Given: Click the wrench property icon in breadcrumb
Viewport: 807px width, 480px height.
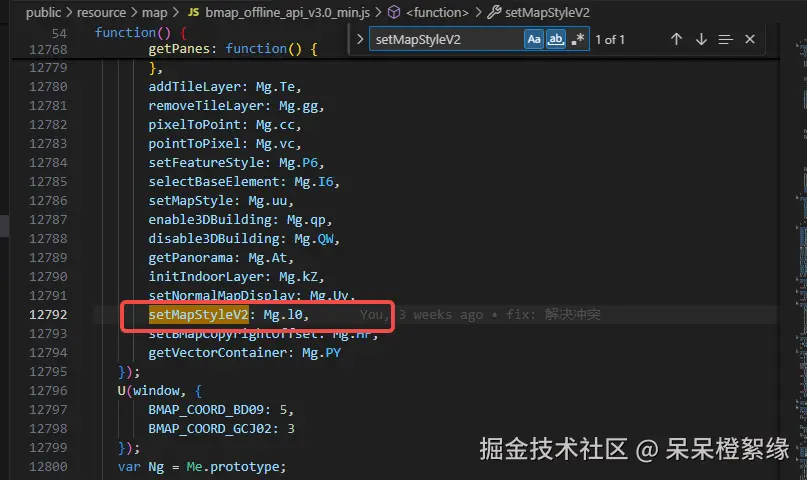Looking at the screenshot, I should [x=494, y=12].
